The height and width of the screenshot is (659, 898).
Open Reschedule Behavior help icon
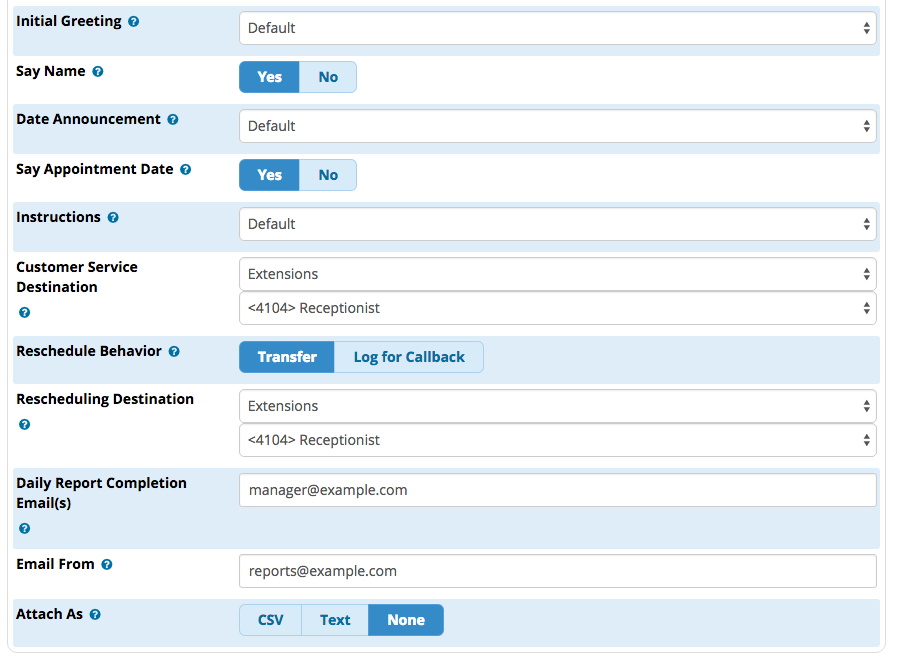point(174,352)
